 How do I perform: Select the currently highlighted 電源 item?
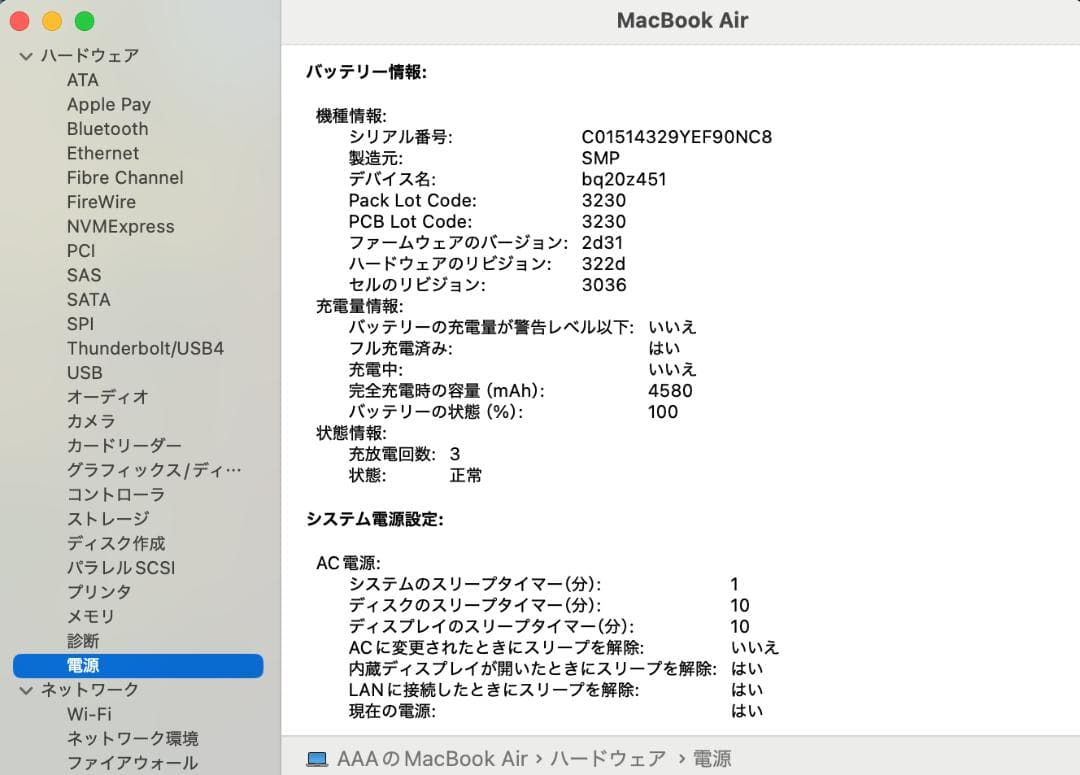85,665
